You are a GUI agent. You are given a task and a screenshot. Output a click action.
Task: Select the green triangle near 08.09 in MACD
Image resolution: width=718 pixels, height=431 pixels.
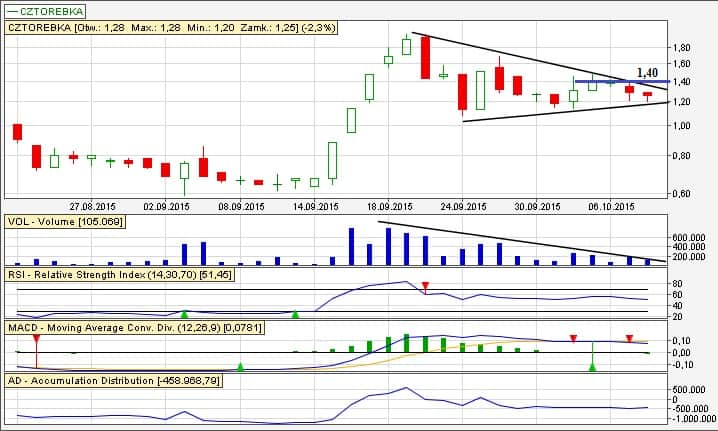(x=240, y=367)
